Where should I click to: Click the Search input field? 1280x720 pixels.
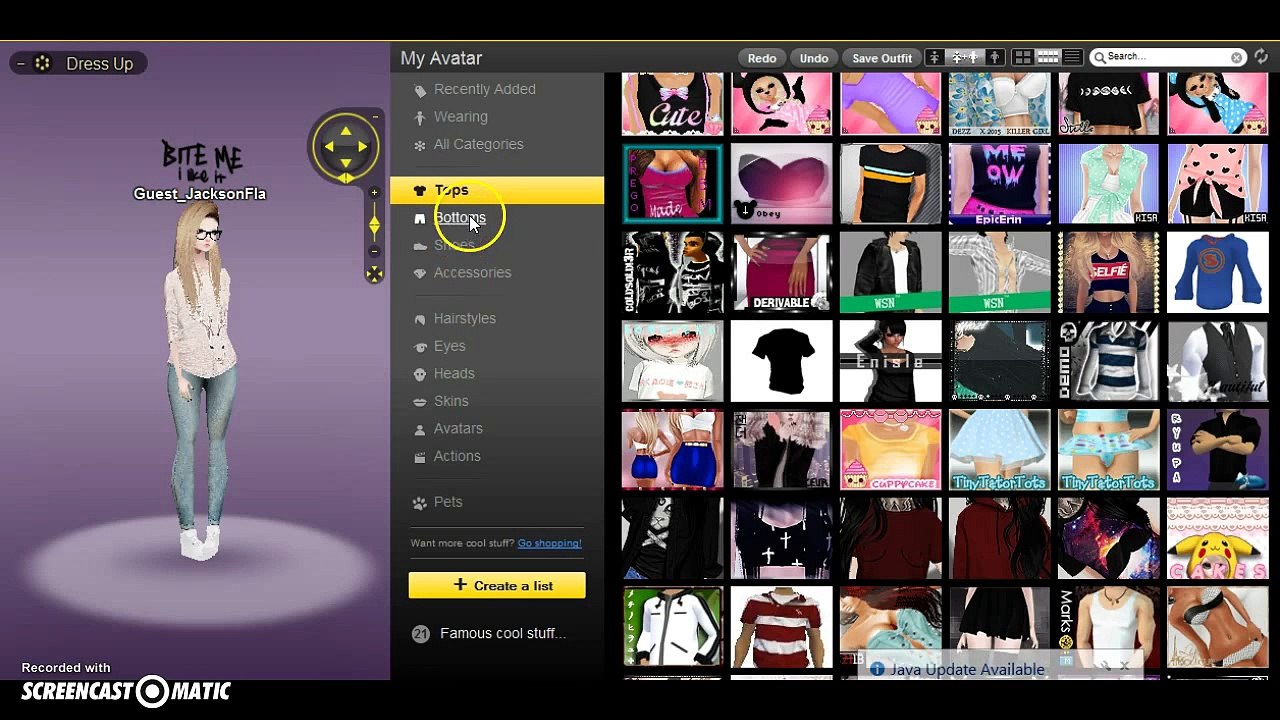(1166, 57)
